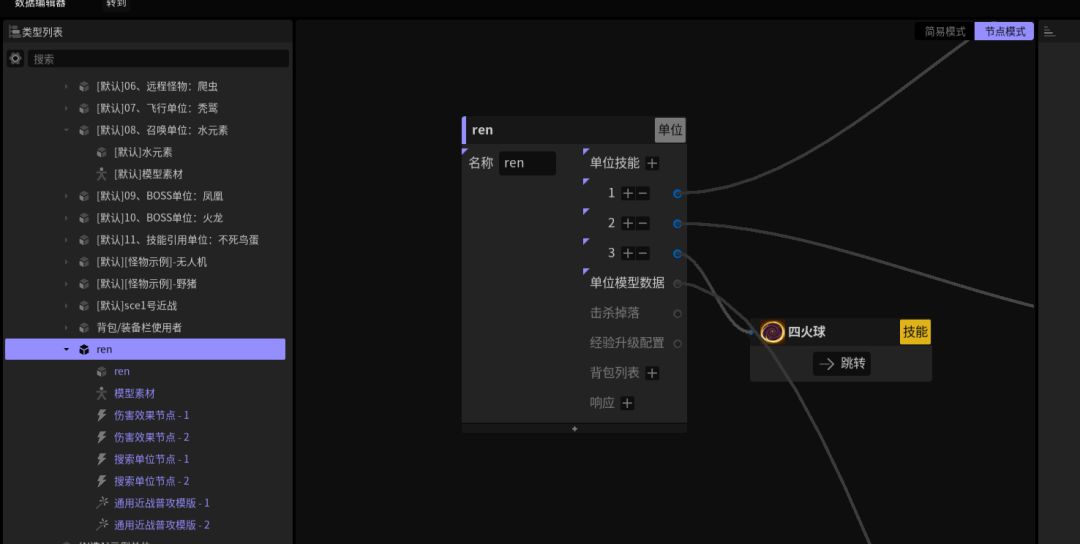
Task: Select 搜索单位节点 - 1 in the tree
Action: [152, 459]
